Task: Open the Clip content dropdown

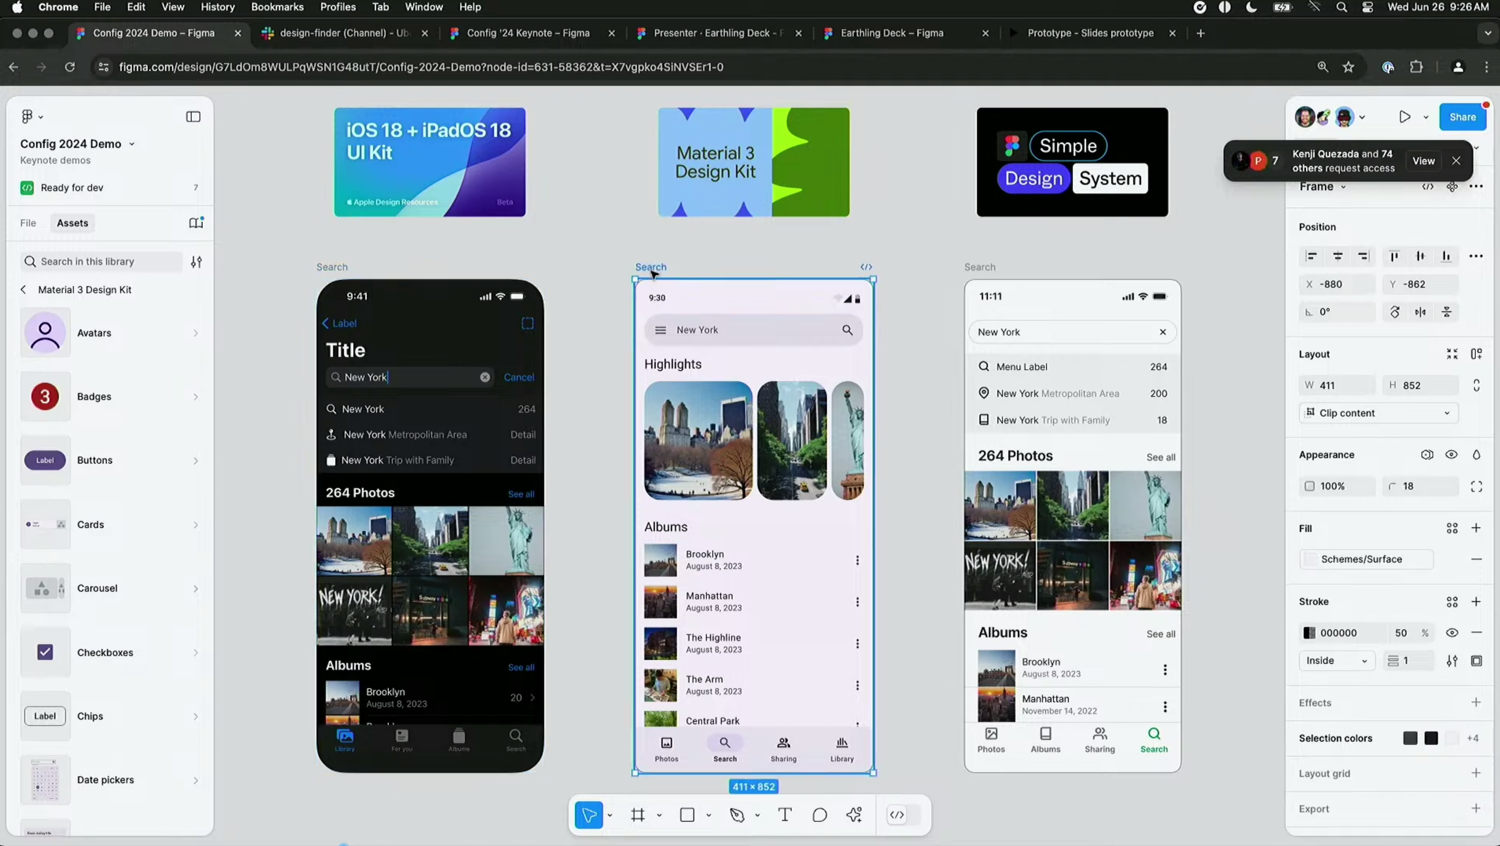Action: click(1378, 413)
